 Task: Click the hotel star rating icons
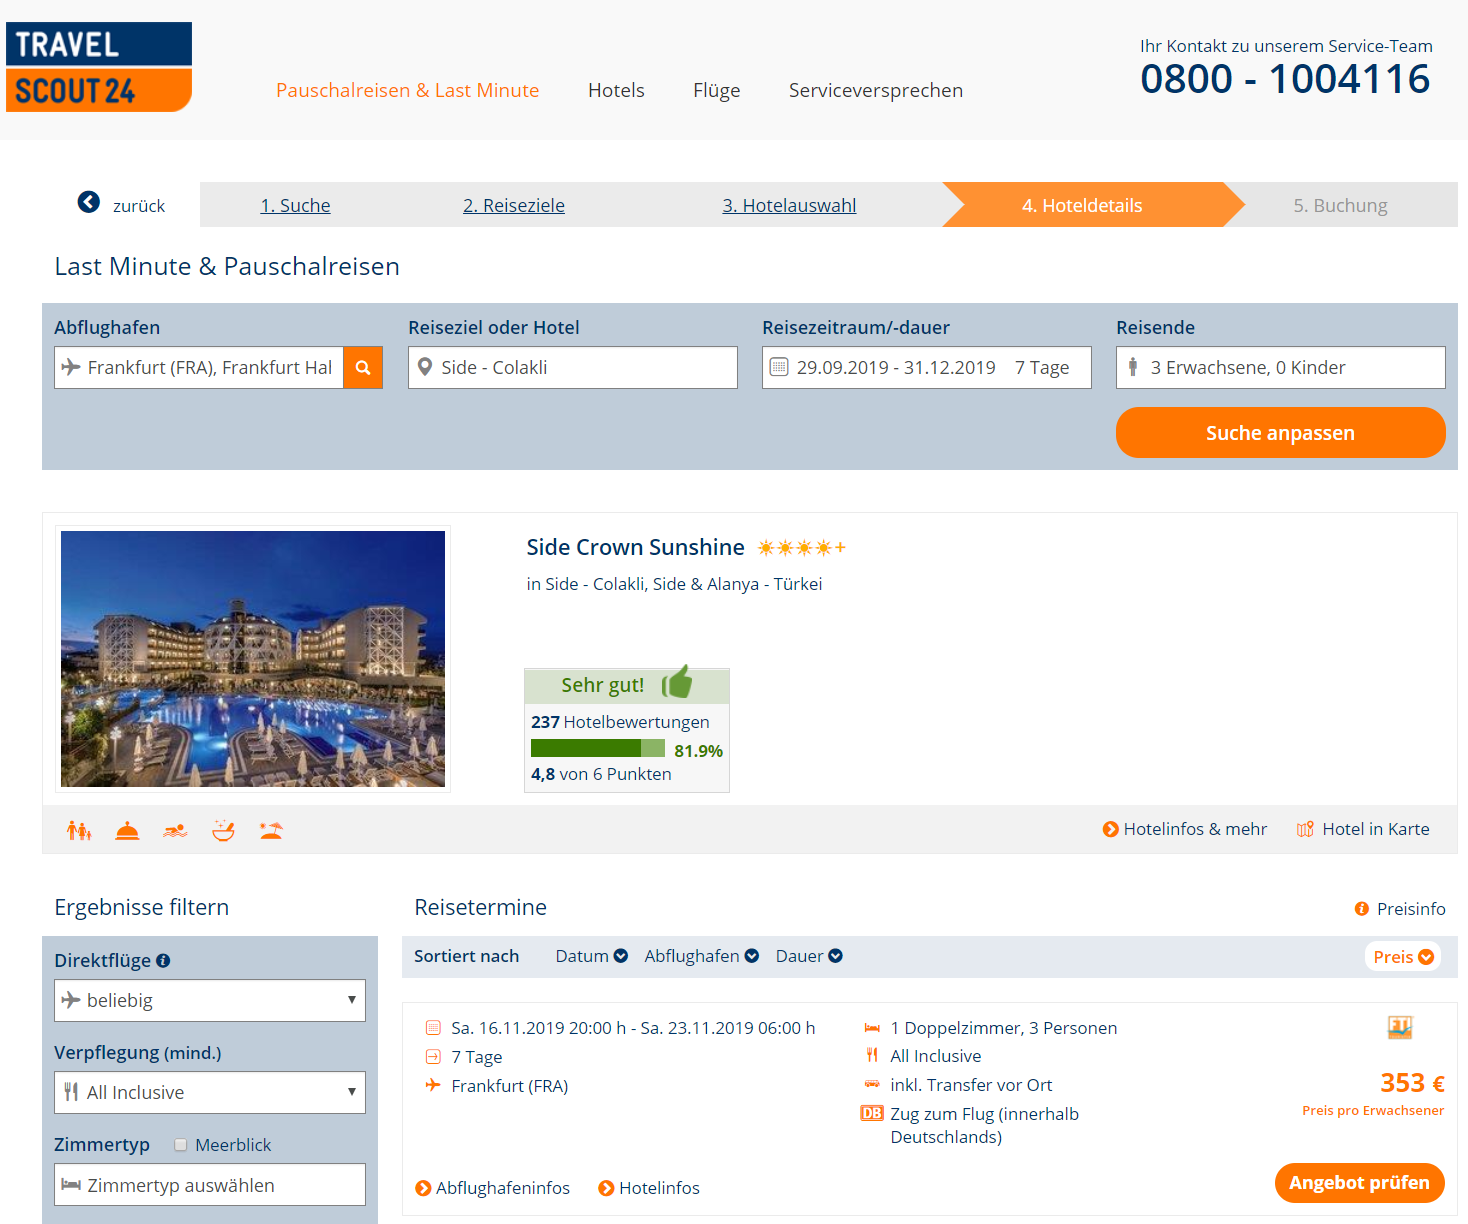pyautogui.click(x=802, y=547)
